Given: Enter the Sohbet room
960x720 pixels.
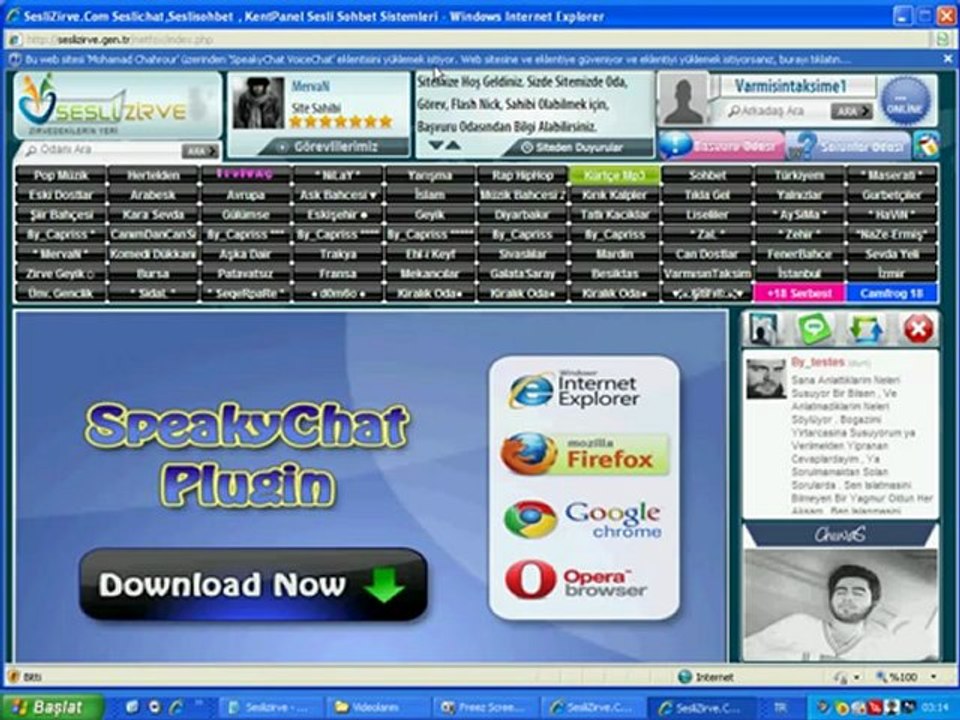Looking at the screenshot, I should click(x=707, y=175).
